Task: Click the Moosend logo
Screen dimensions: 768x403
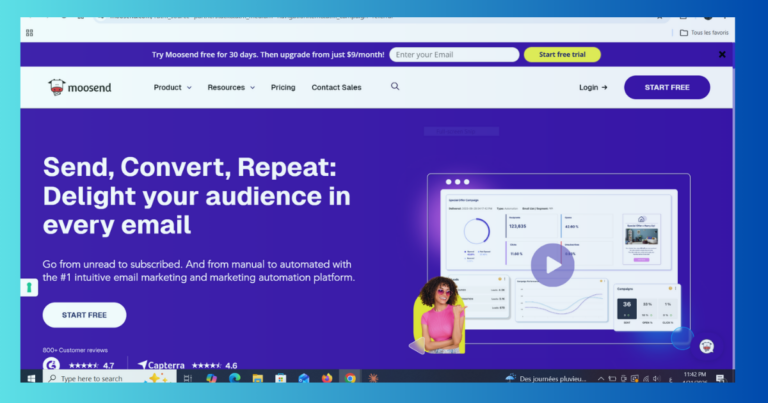Action: 80,87
